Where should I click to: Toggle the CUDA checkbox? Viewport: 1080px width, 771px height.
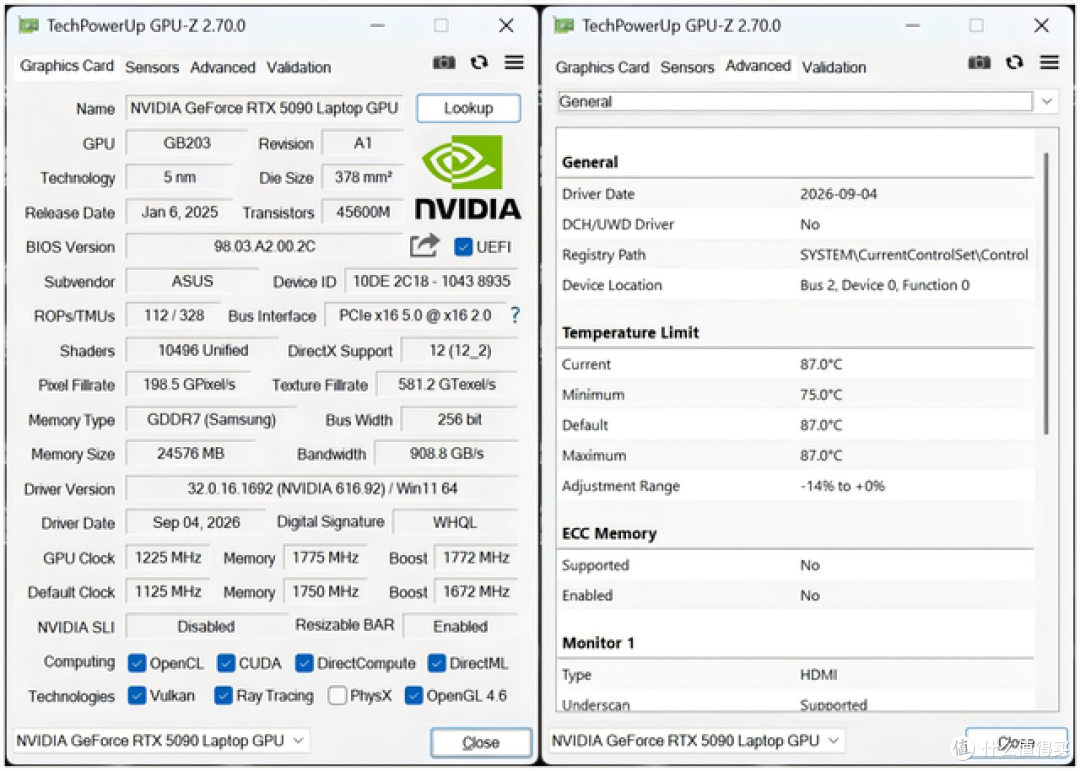coord(226,663)
